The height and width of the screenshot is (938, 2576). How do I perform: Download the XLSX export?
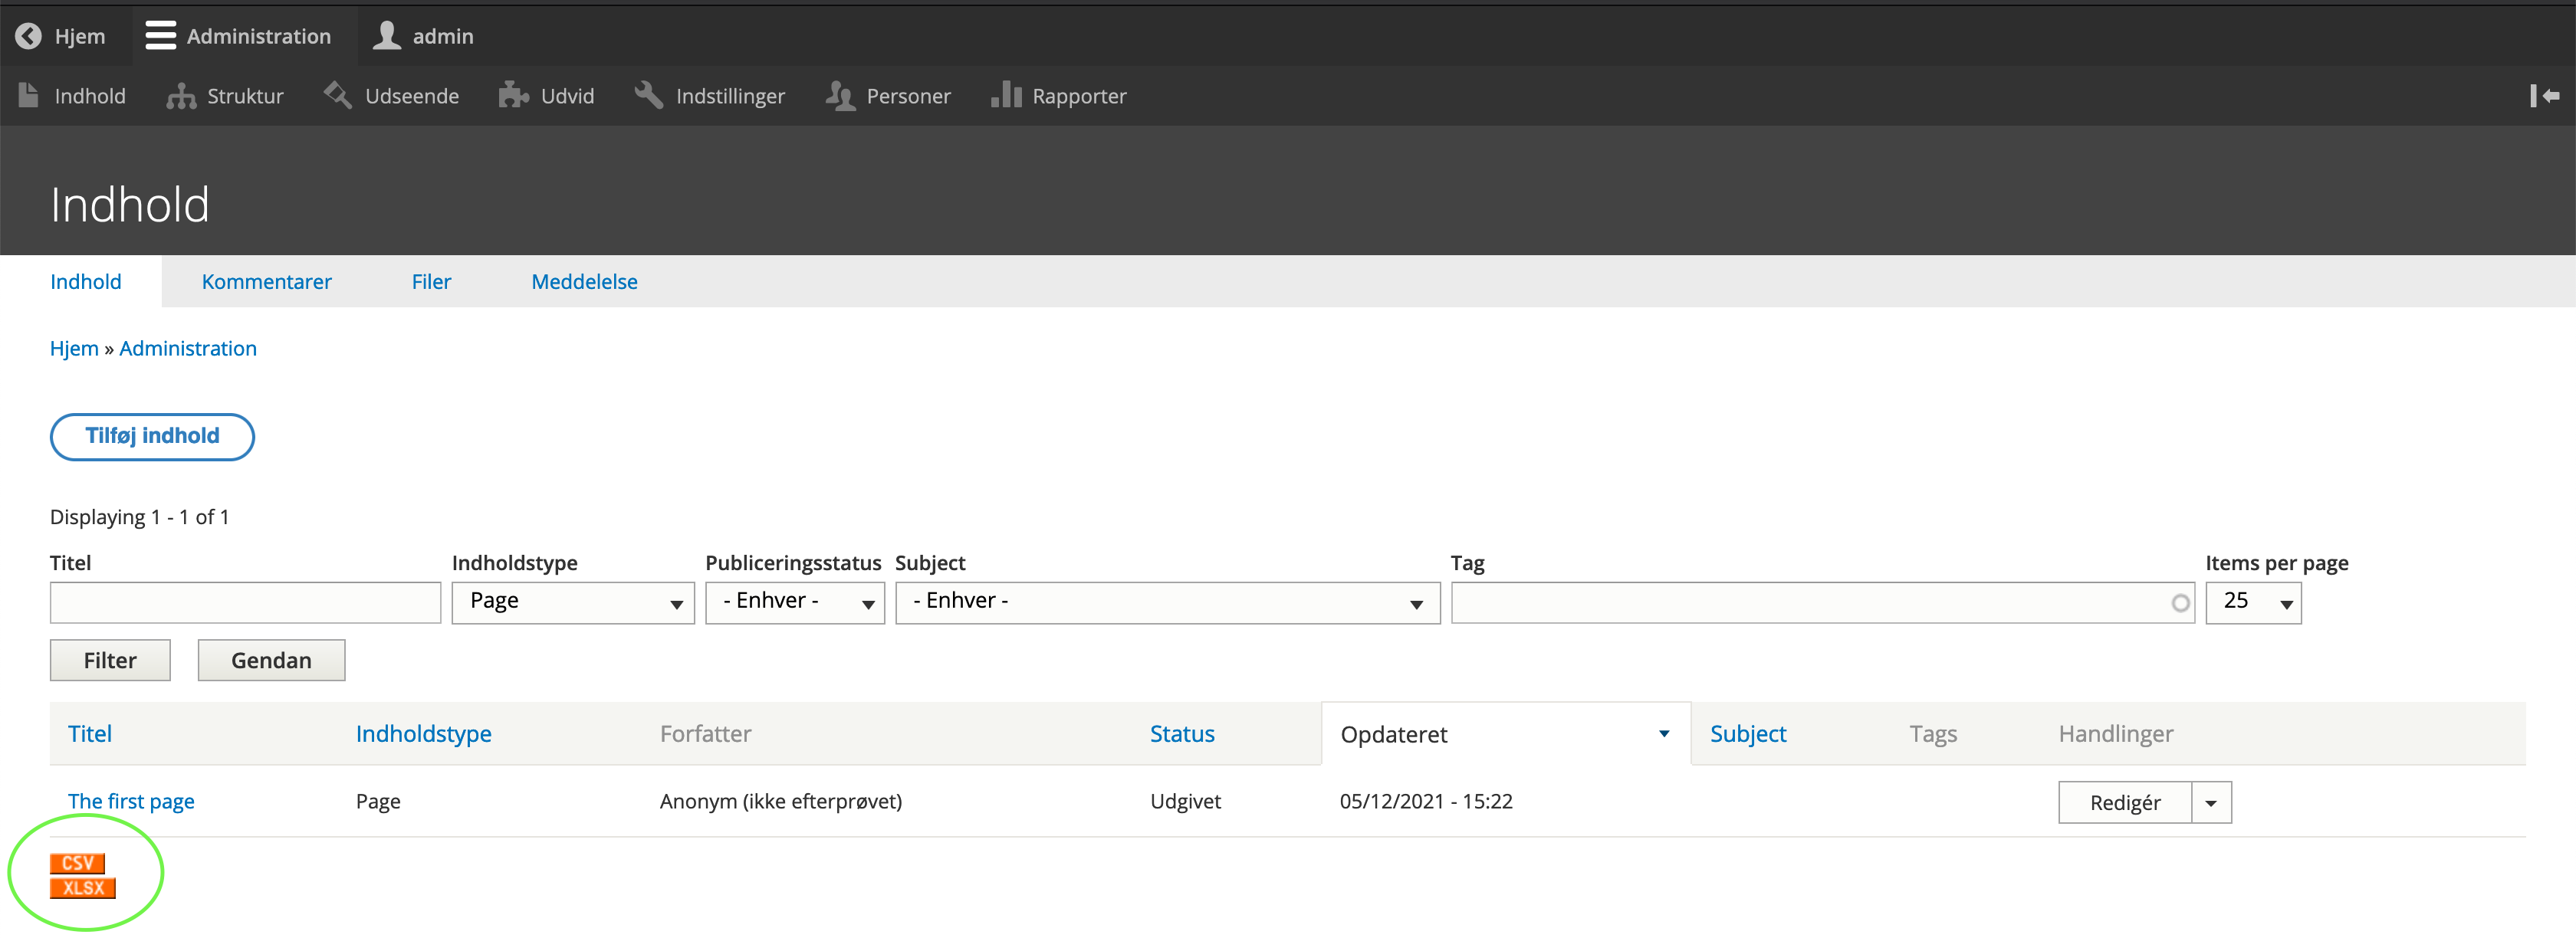(x=82, y=888)
